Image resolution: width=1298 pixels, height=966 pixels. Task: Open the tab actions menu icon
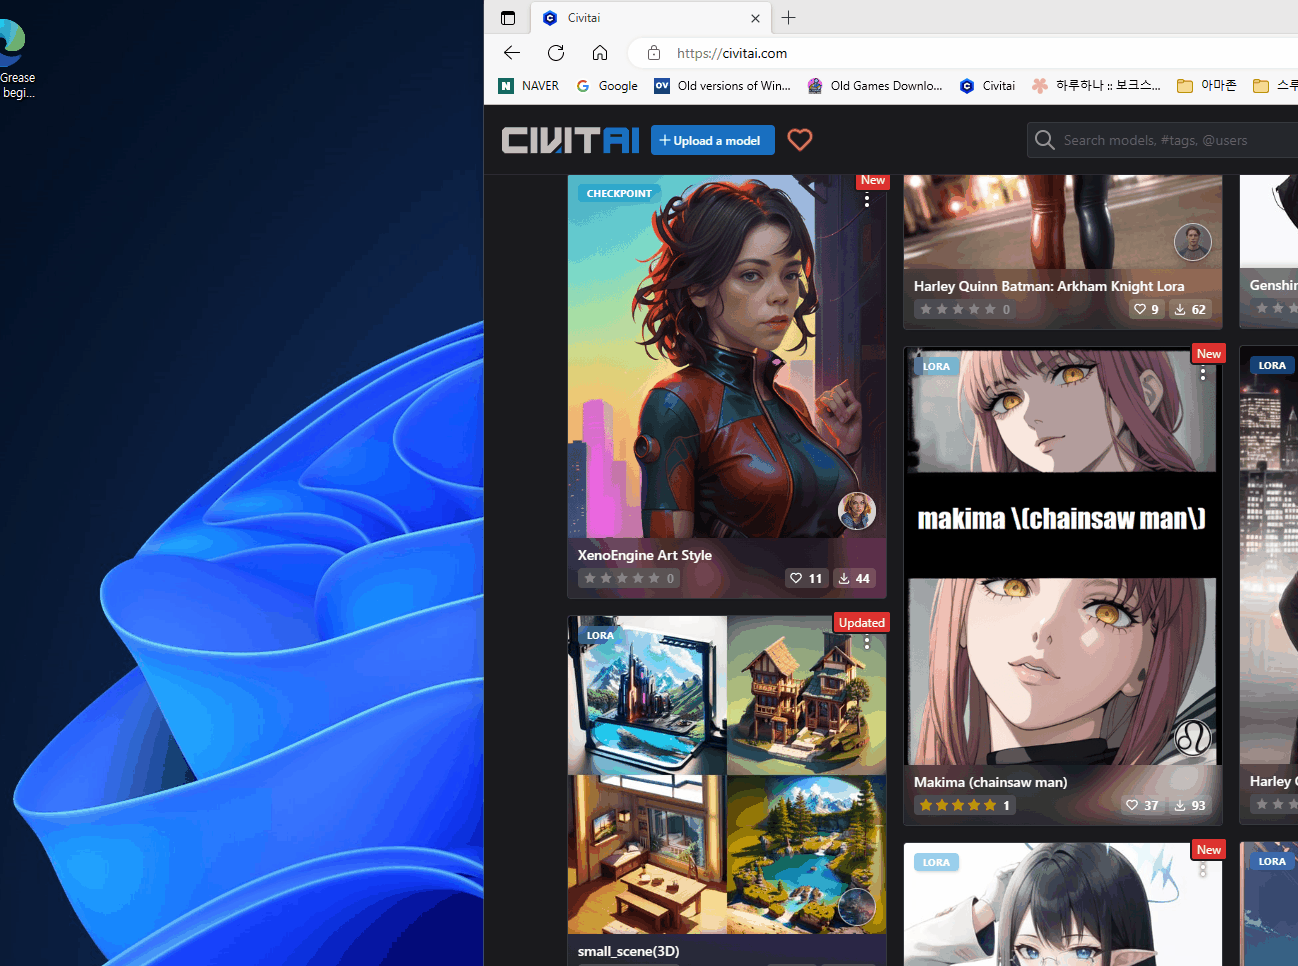coord(508,18)
